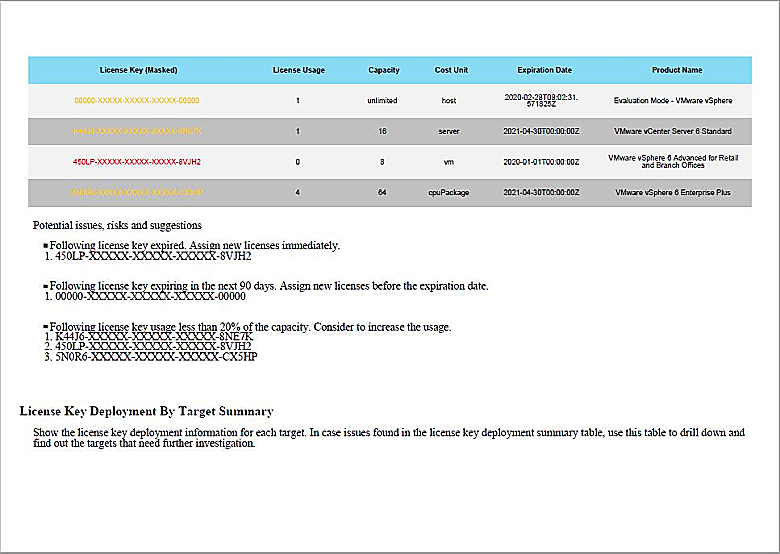Screen dimensions: 780x554
Task: Select the Capacity column header
Action: tap(383, 70)
